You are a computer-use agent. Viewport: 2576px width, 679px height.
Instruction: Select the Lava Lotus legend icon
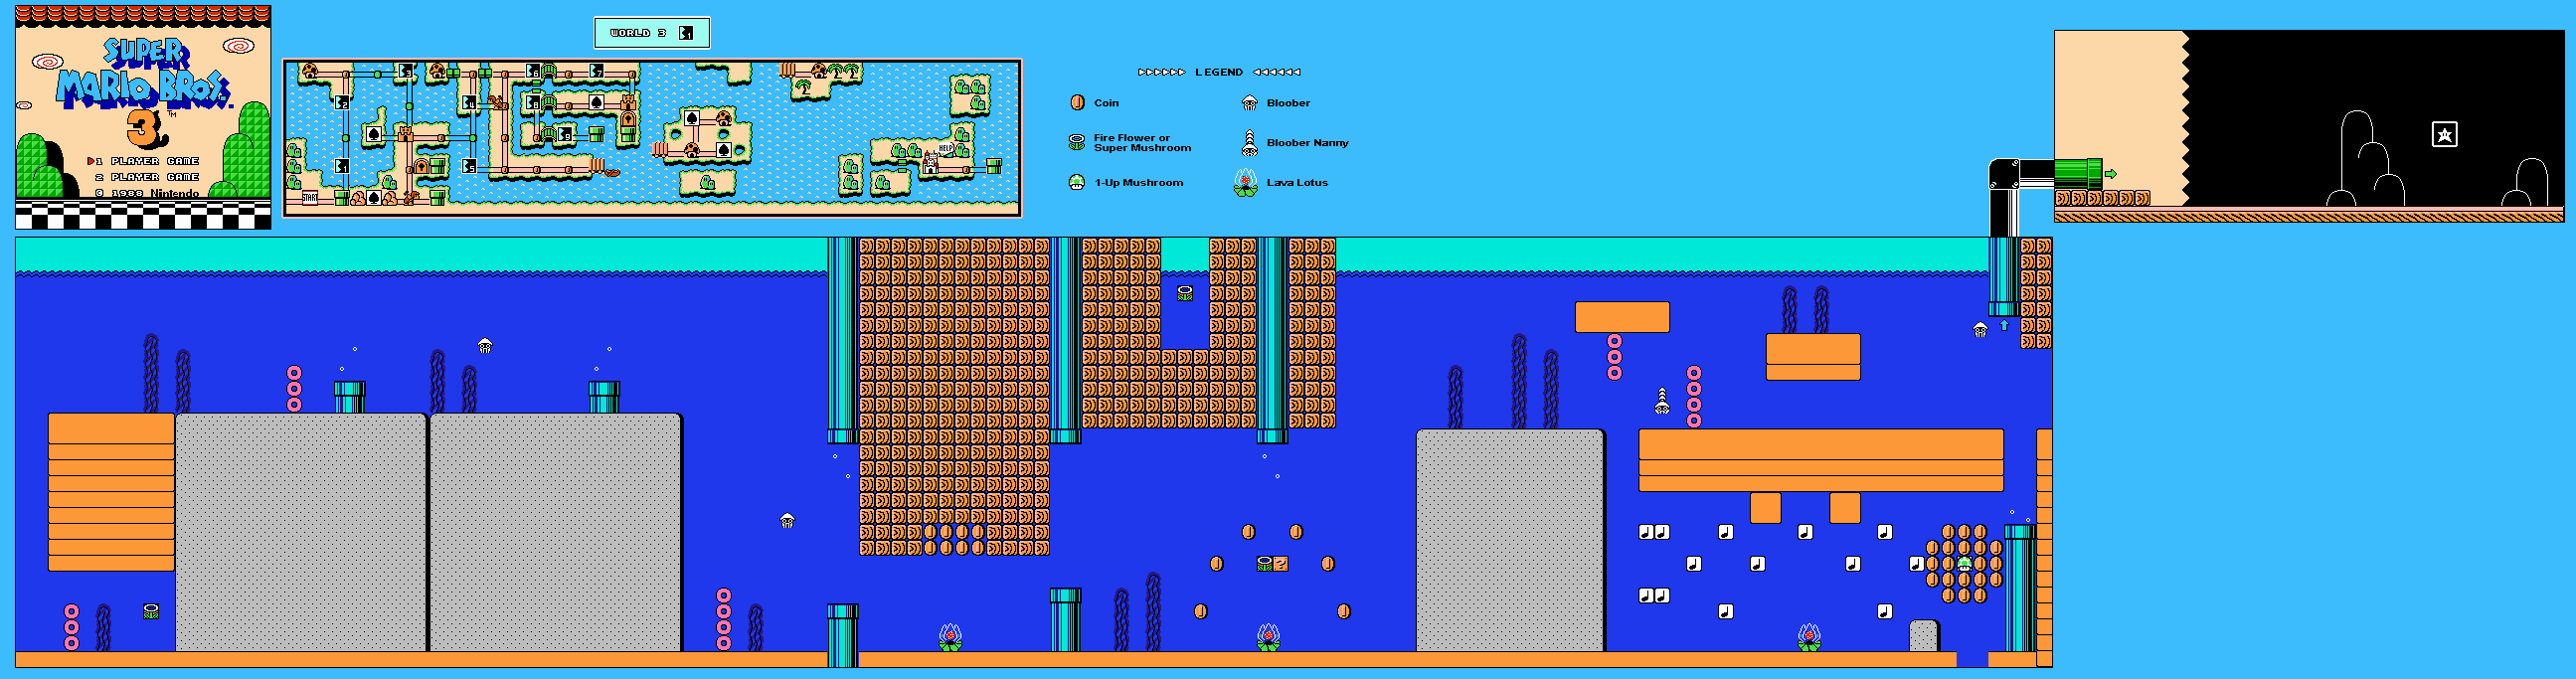tap(1246, 182)
